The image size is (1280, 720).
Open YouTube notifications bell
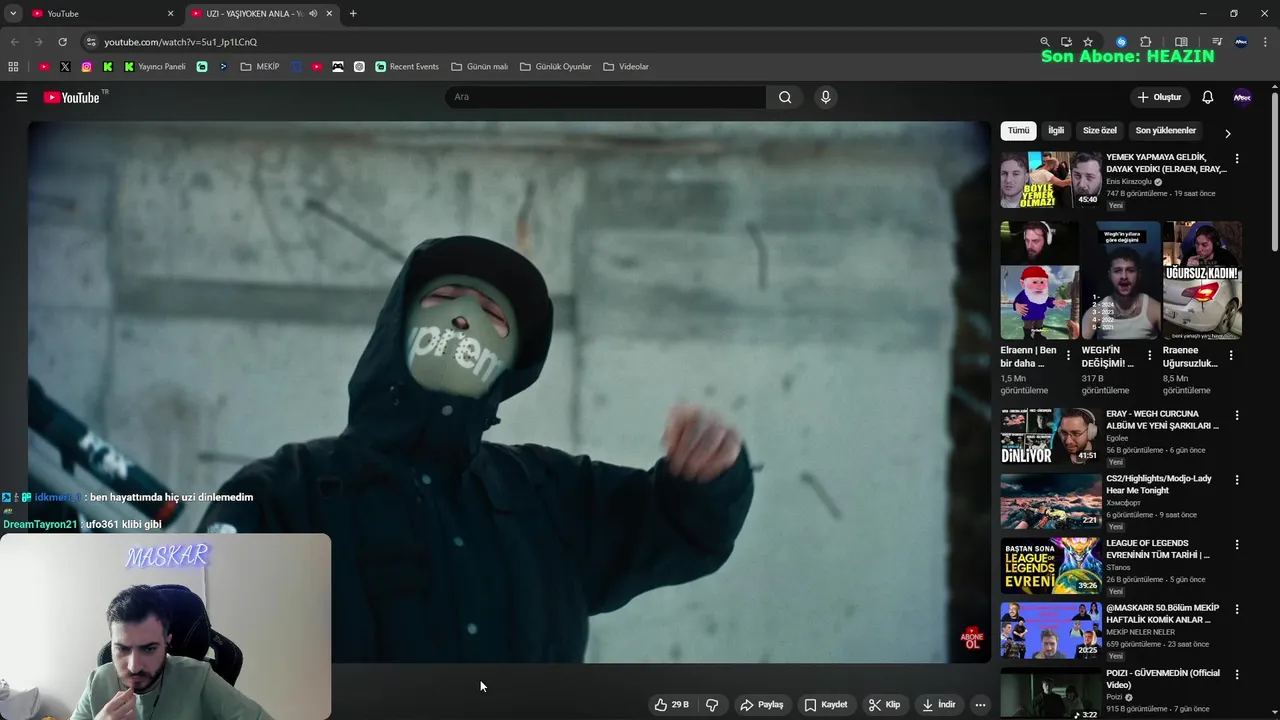tap(1207, 97)
